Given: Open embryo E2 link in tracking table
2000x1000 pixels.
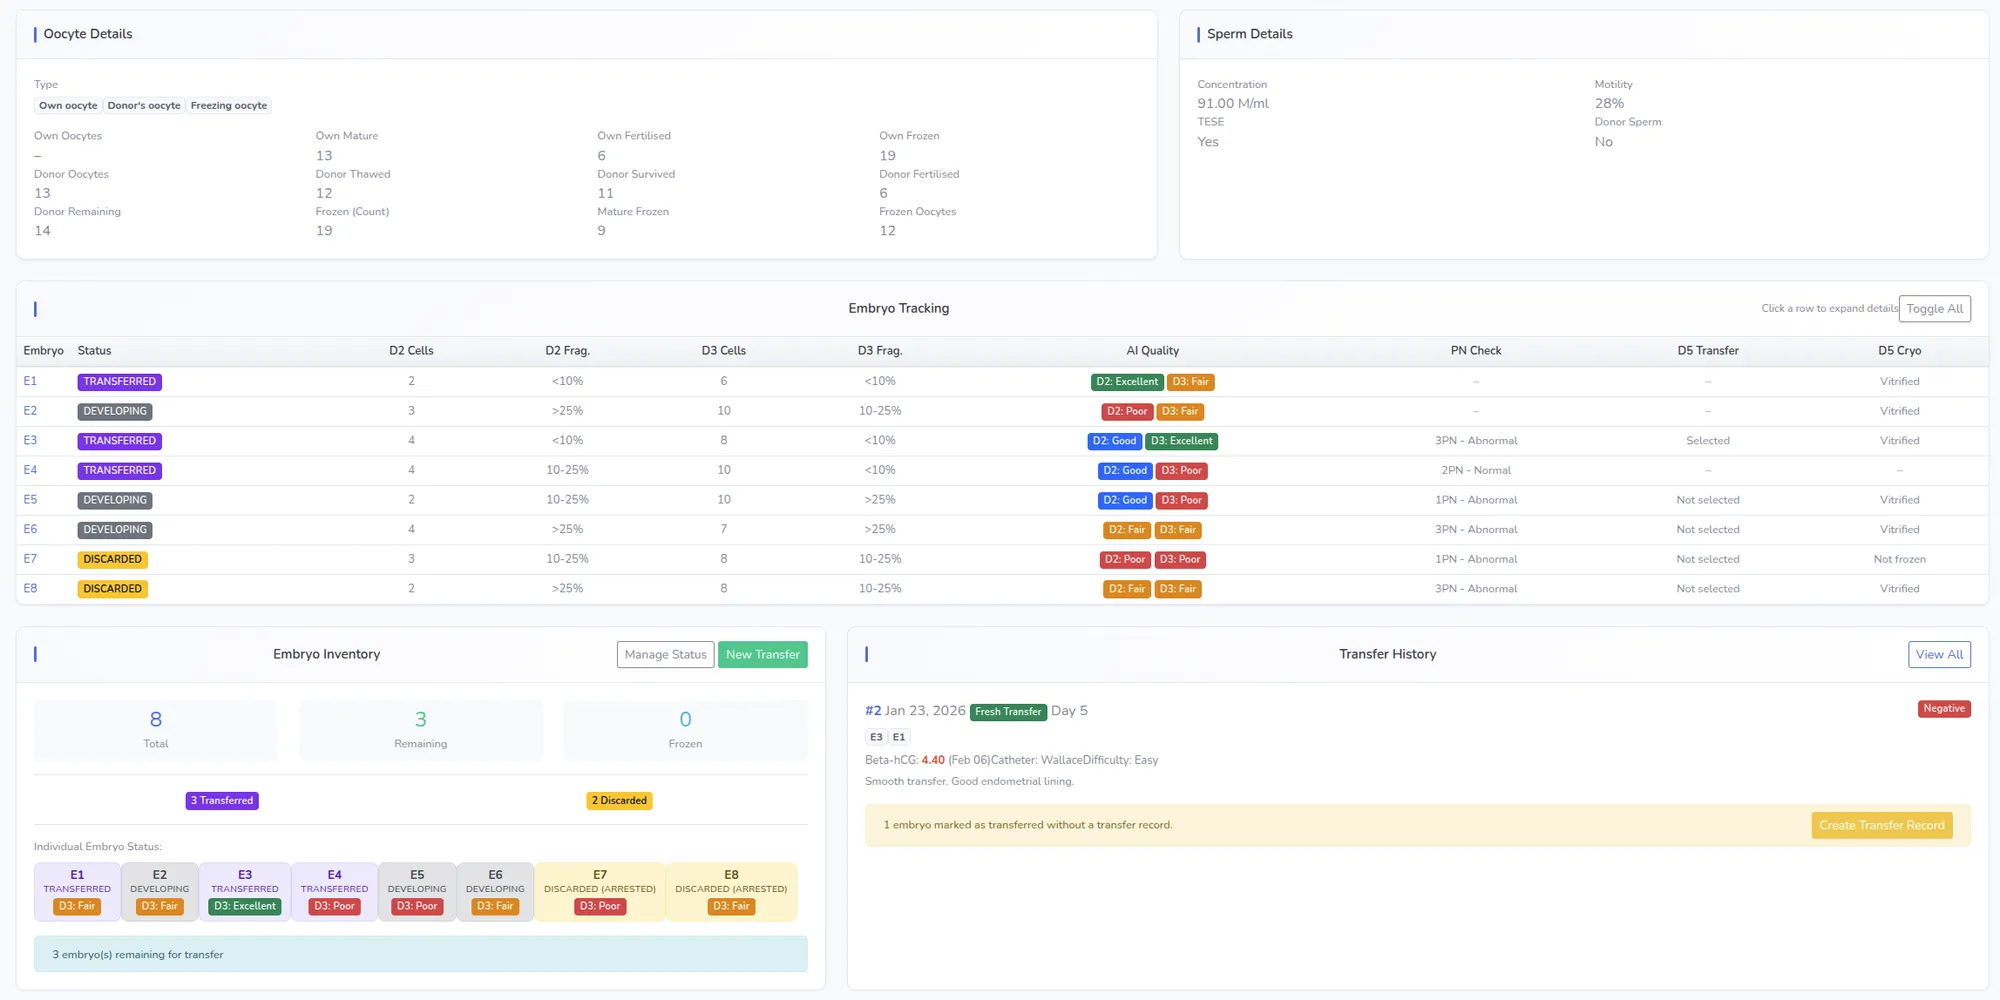Looking at the screenshot, I should coord(30,411).
